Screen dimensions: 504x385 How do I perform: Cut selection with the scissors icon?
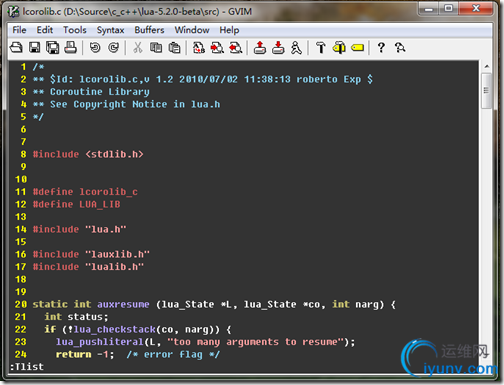point(138,48)
